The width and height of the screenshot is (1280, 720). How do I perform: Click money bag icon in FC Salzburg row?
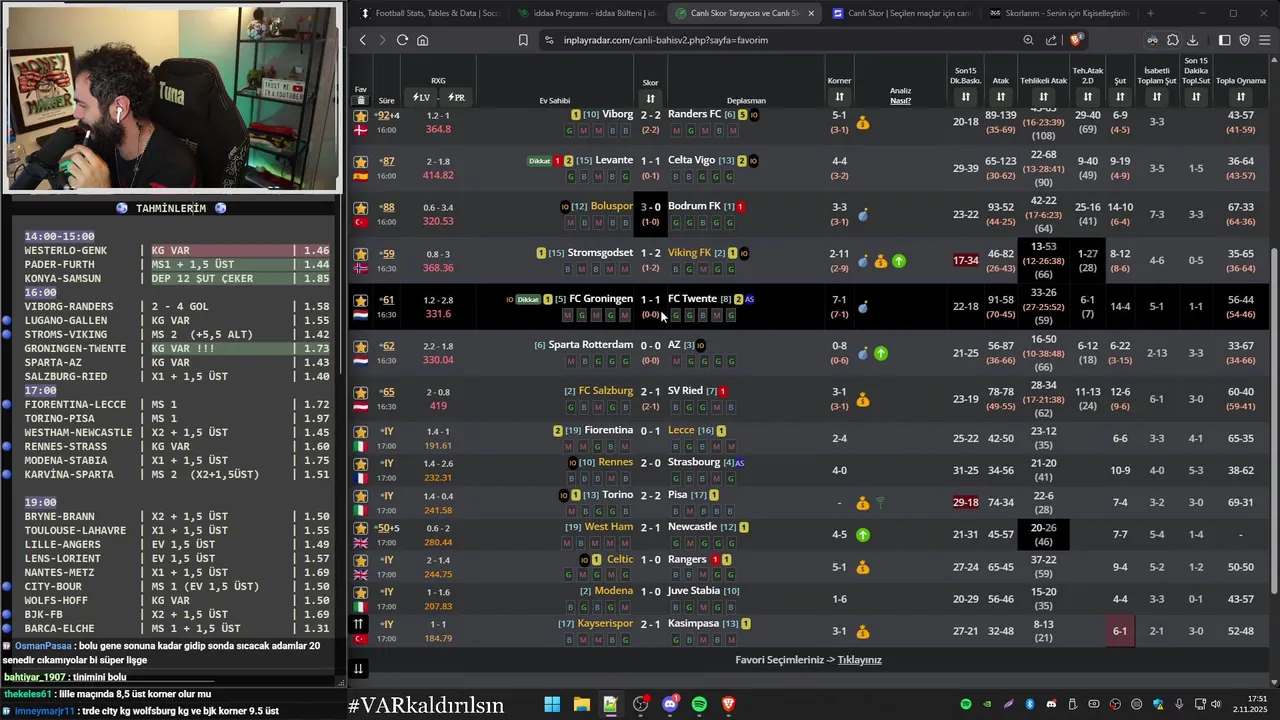[863, 400]
